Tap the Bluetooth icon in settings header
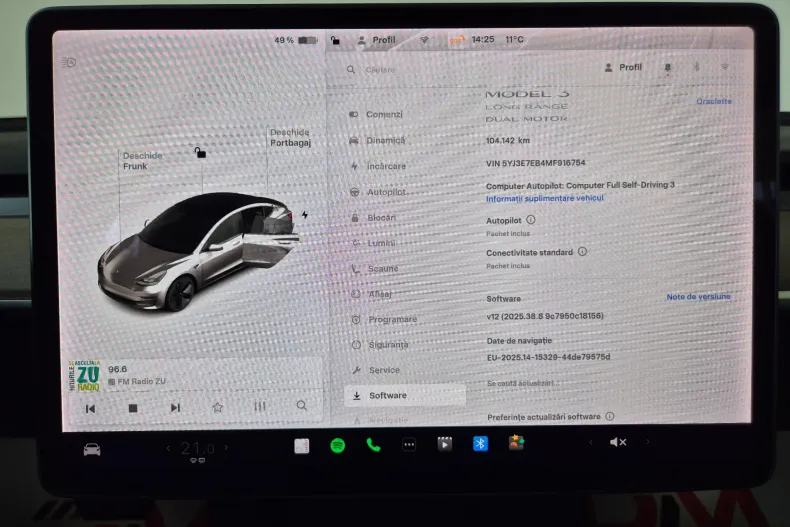 pyautogui.click(x=696, y=67)
